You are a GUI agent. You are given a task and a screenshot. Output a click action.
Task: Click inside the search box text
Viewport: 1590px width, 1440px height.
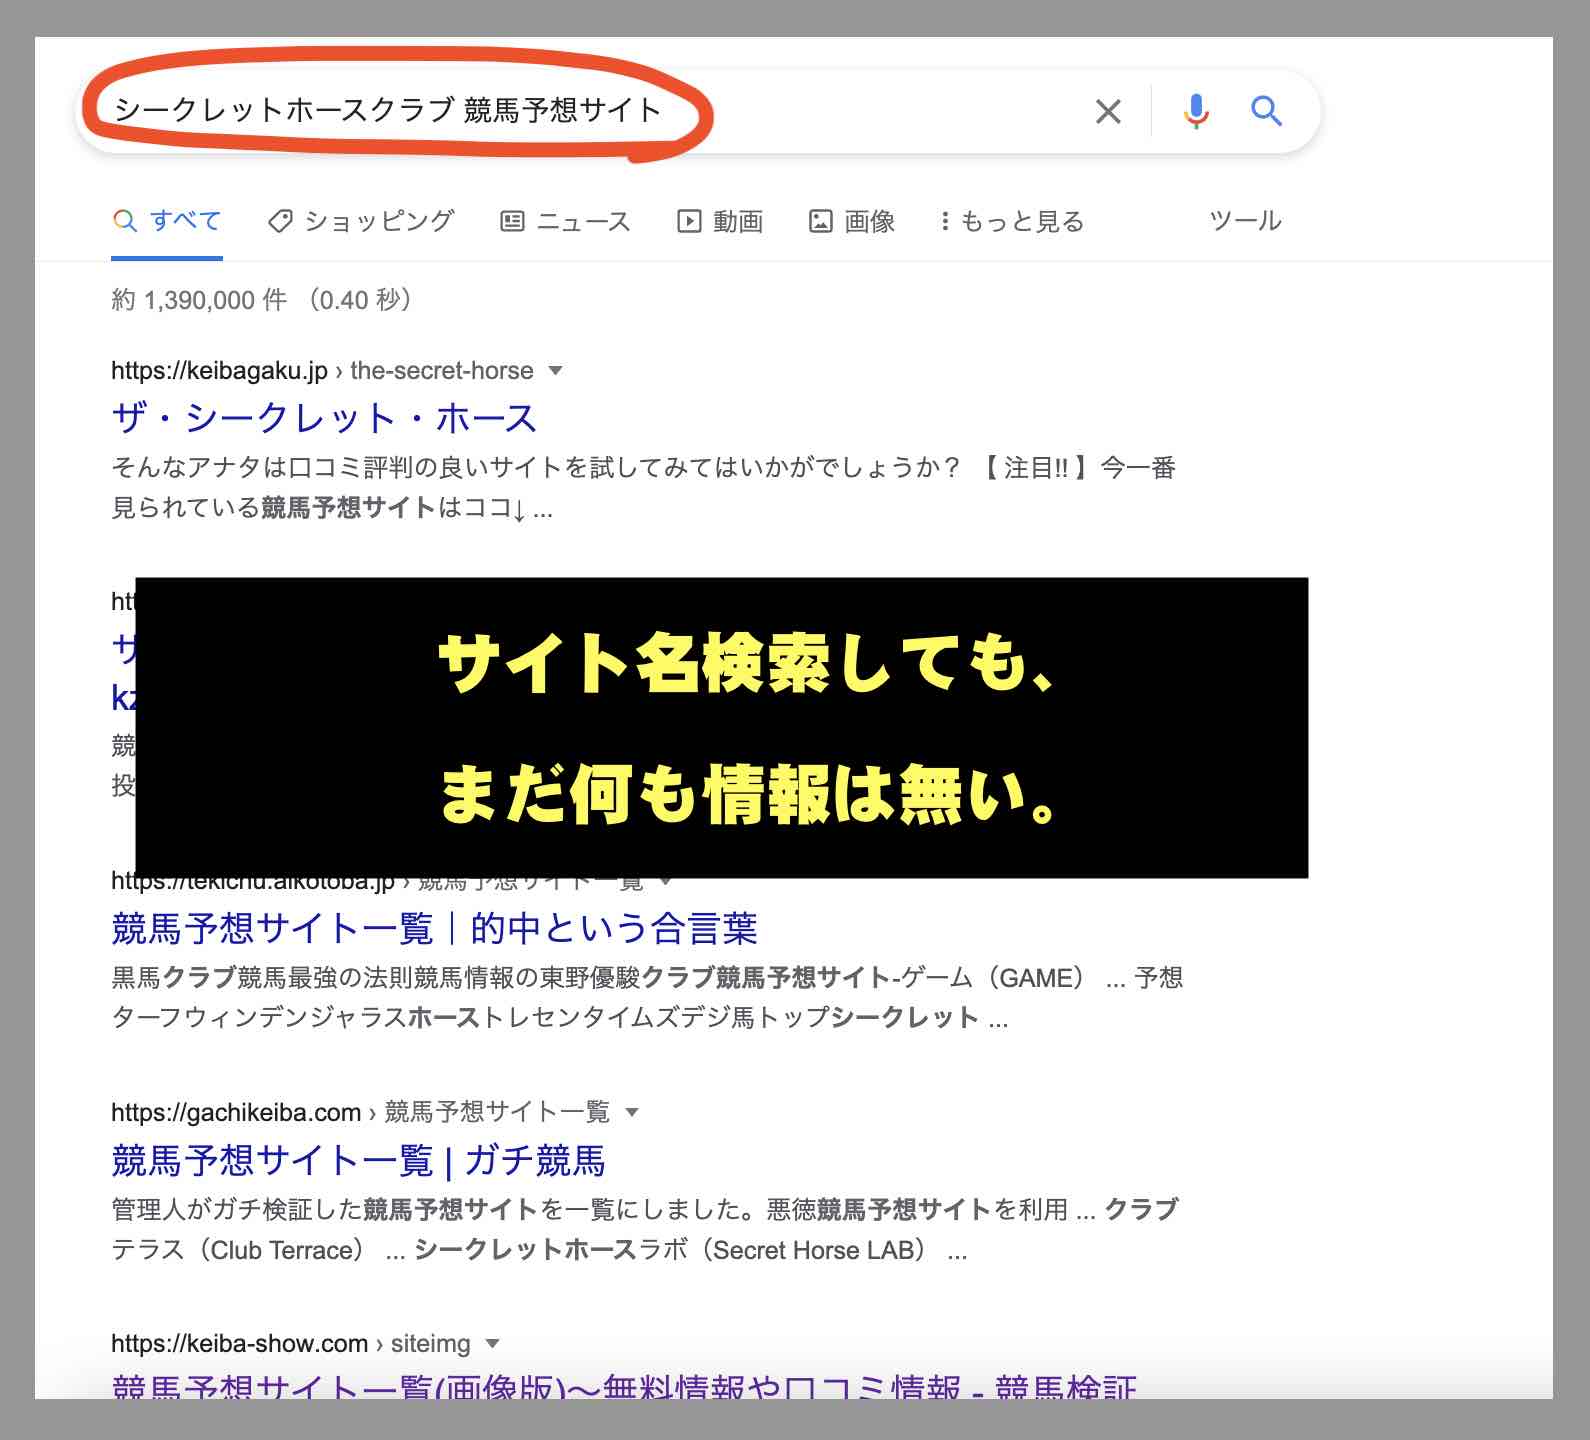[388, 110]
